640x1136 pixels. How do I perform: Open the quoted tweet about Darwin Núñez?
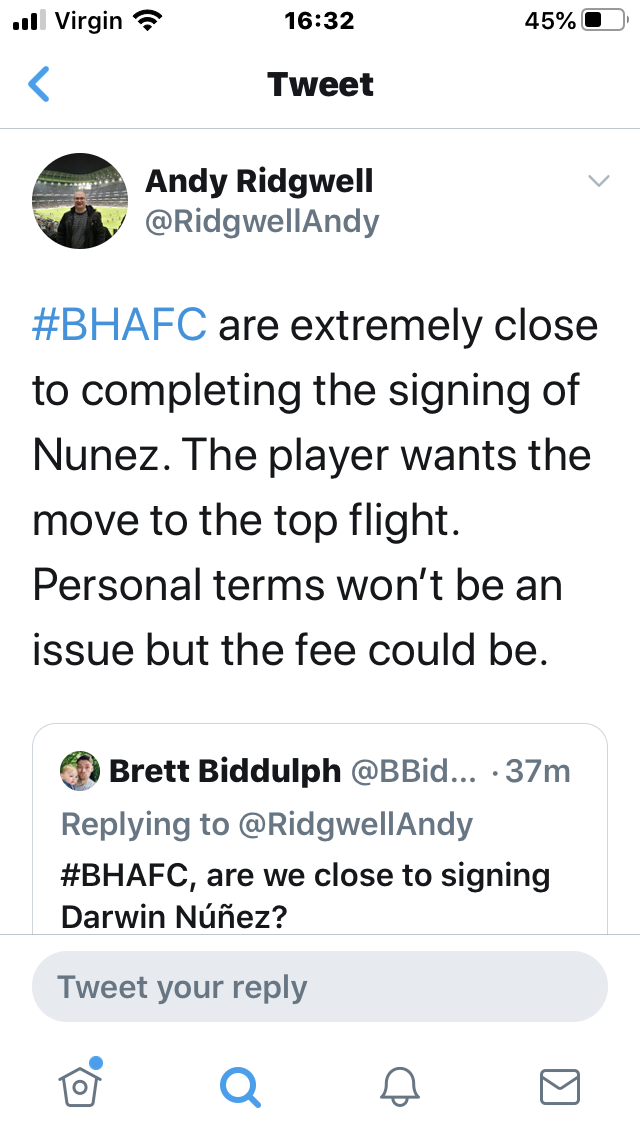tap(320, 829)
